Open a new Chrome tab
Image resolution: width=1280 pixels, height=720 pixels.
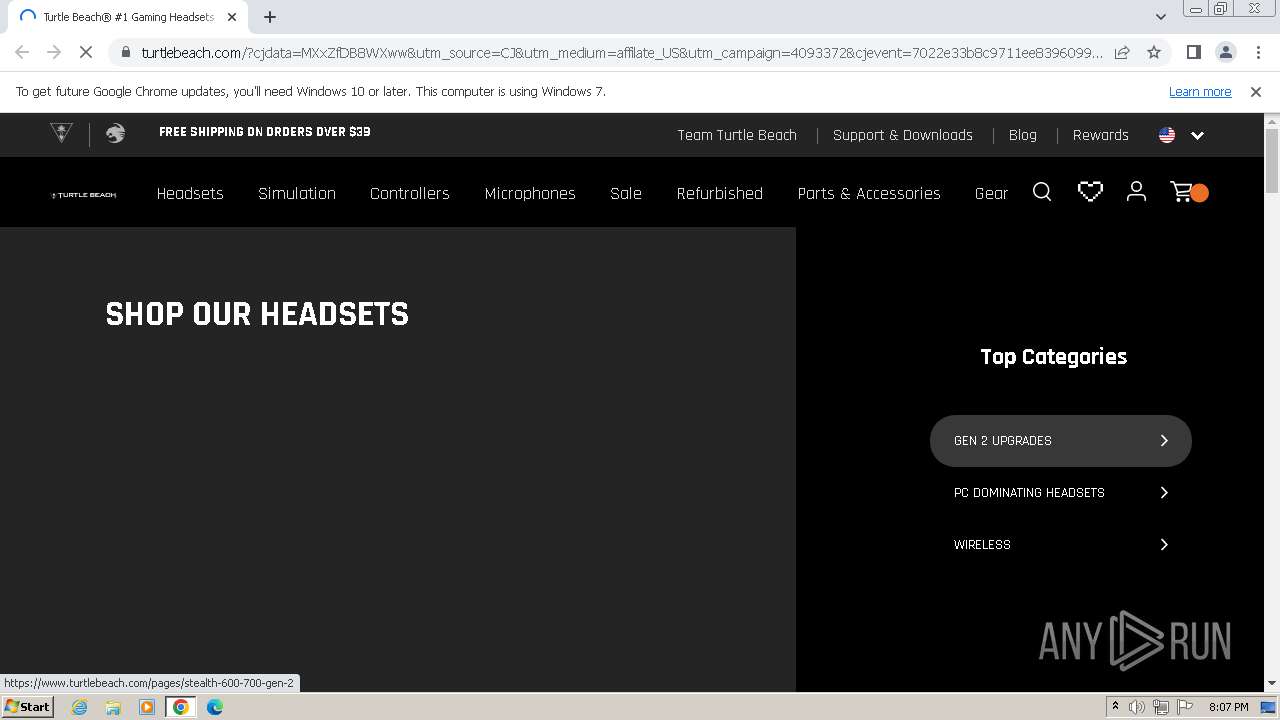click(270, 17)
